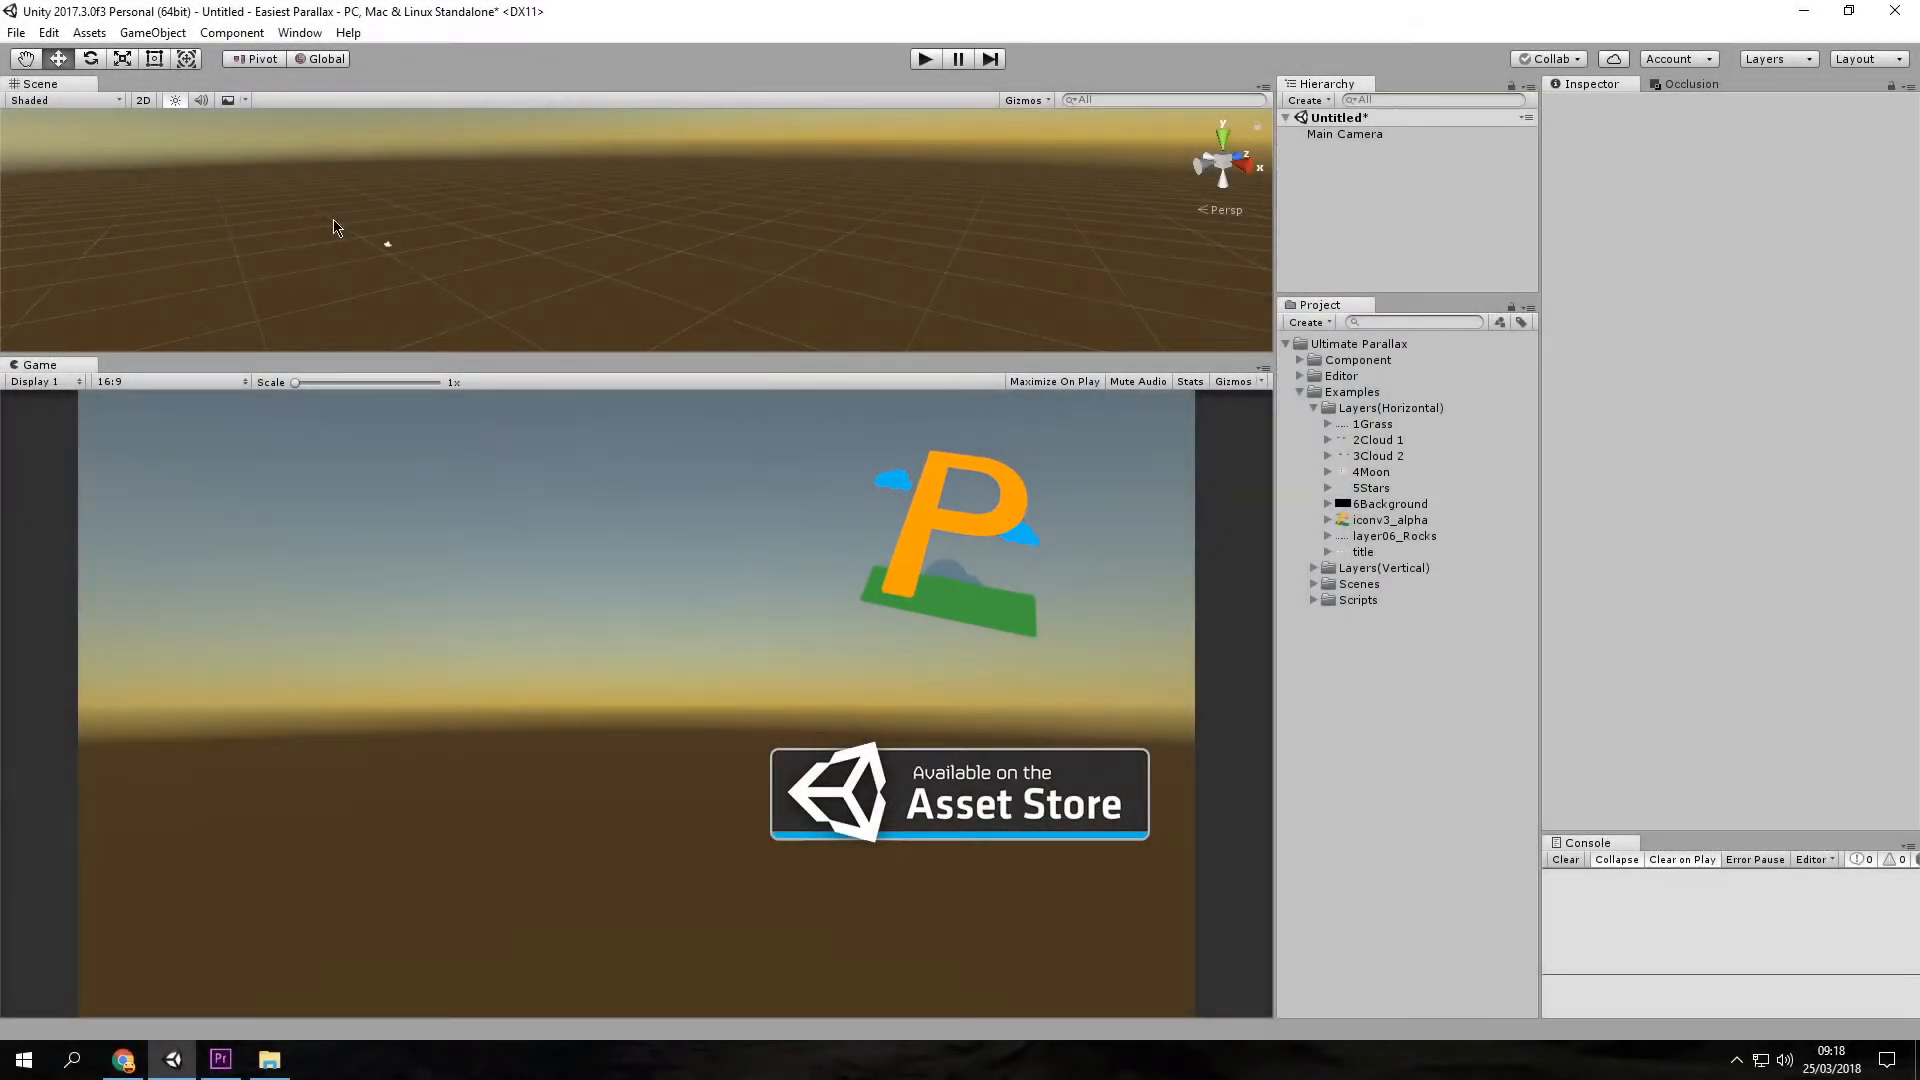Click the Hierarchy Create button
This screenshot has width=1920, height=1080.
coord(1309,100)
